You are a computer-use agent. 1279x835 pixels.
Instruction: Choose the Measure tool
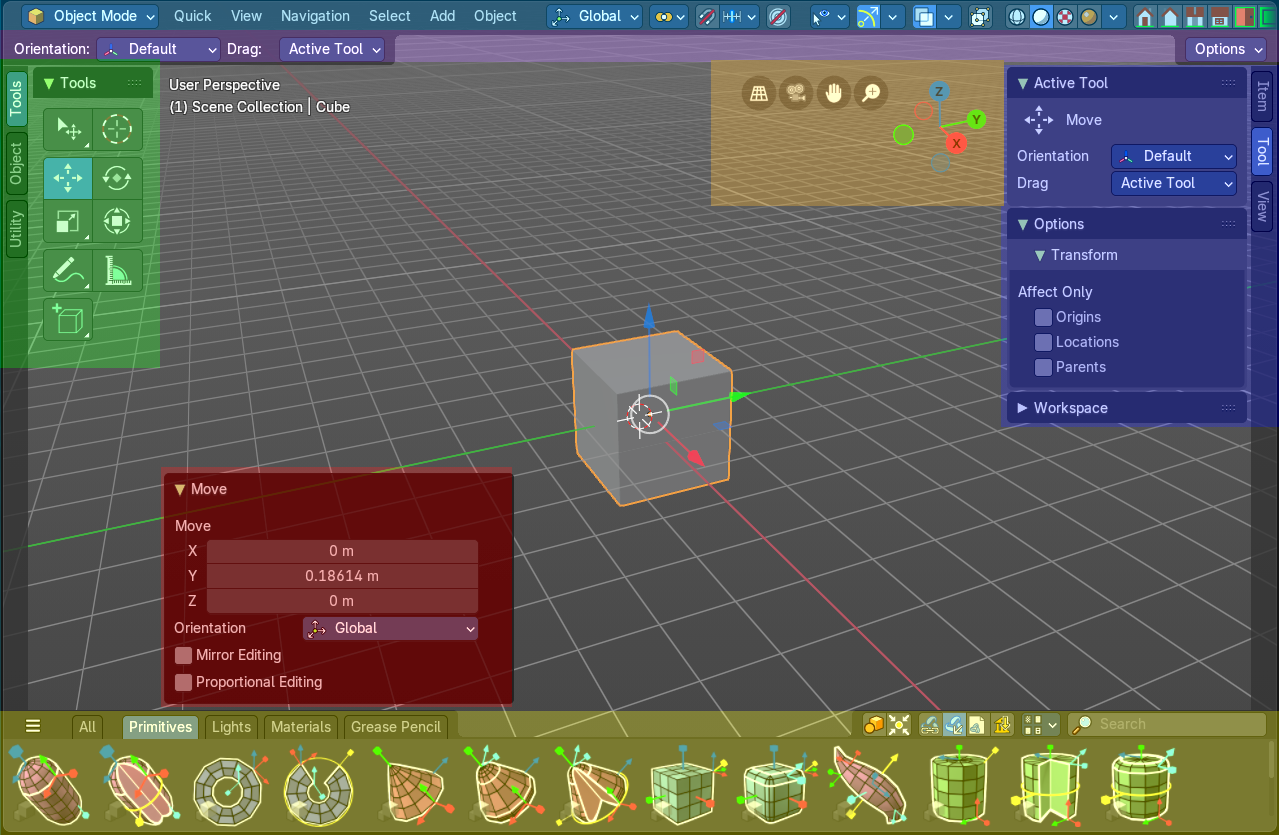pos(118,270)
